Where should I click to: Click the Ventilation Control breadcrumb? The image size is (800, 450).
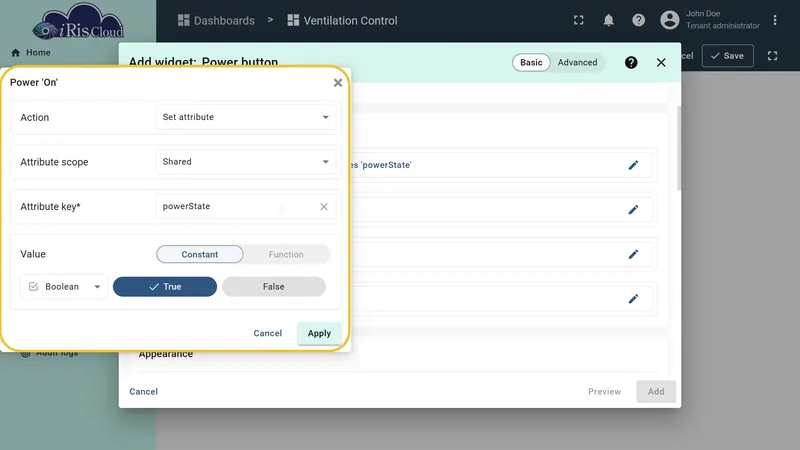click(x=342, y=20)
